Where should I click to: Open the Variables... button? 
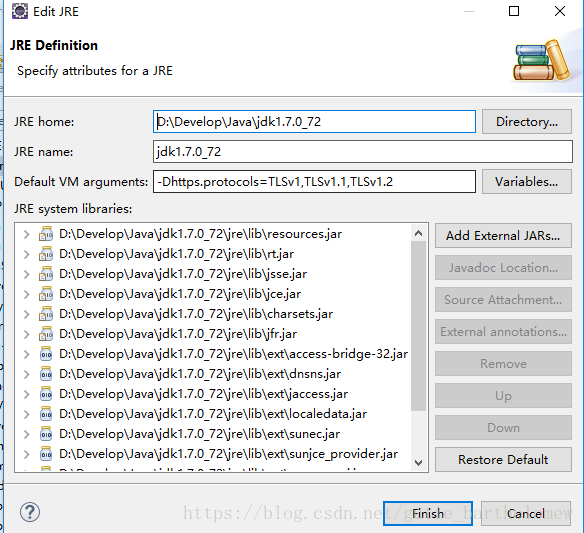point(527,182)
